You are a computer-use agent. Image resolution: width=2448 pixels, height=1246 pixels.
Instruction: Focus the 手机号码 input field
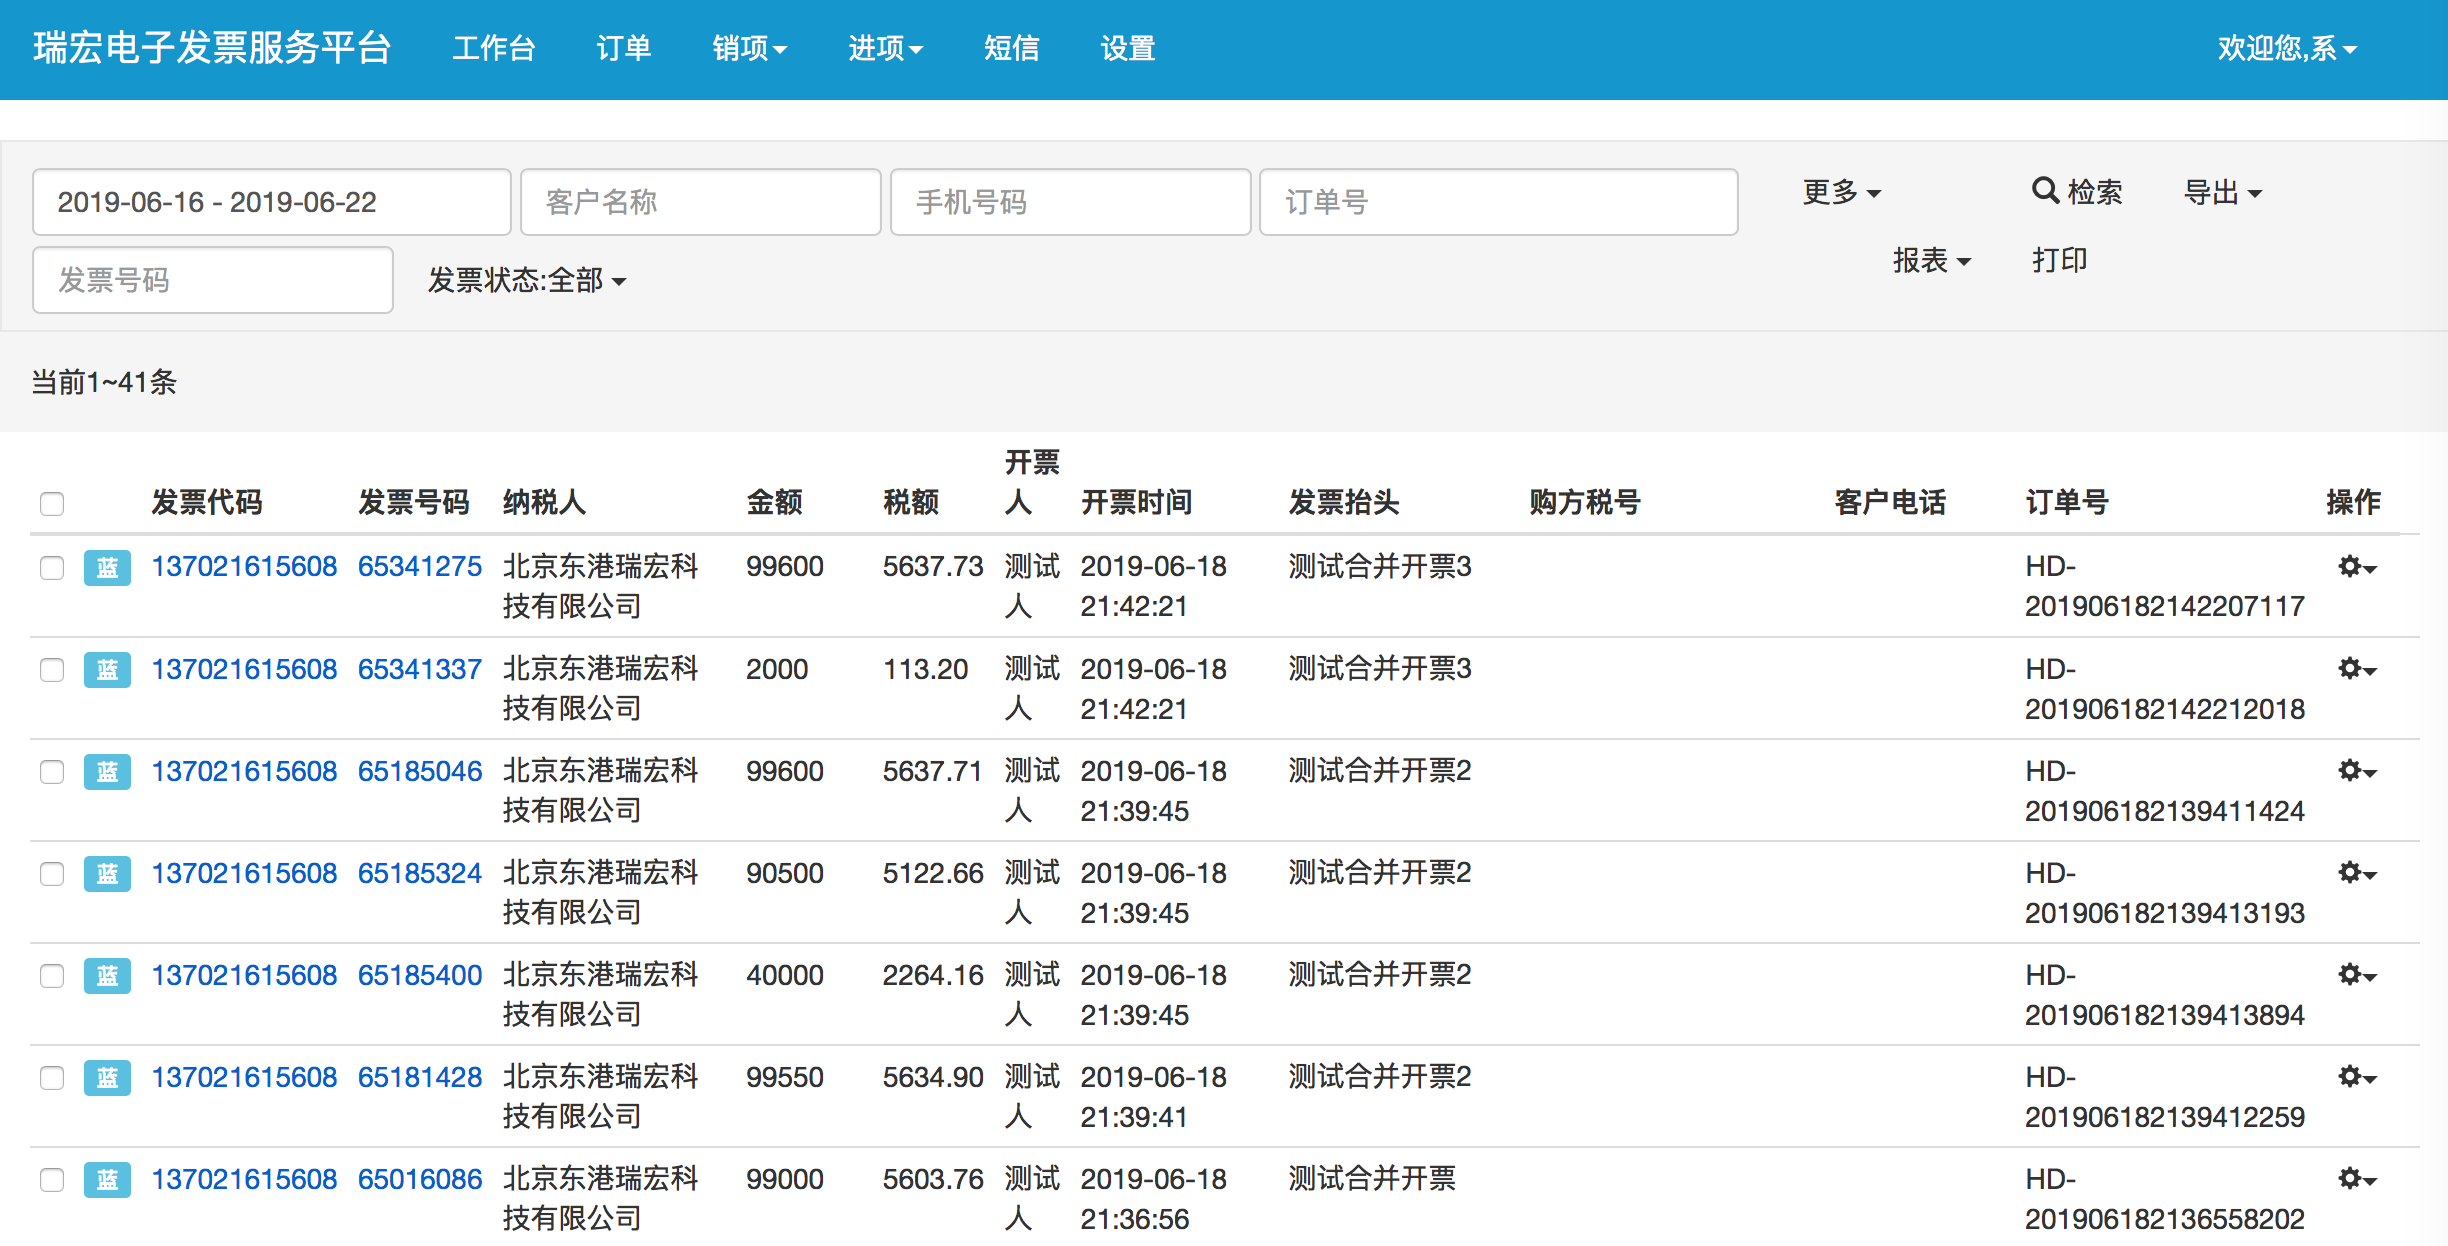click(1071, 202)
